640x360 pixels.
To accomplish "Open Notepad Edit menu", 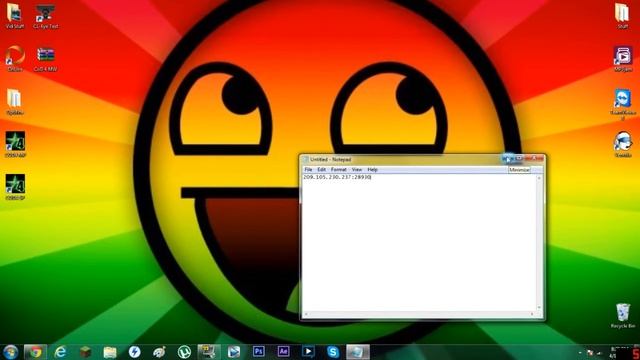I will [x=322, y=169].
